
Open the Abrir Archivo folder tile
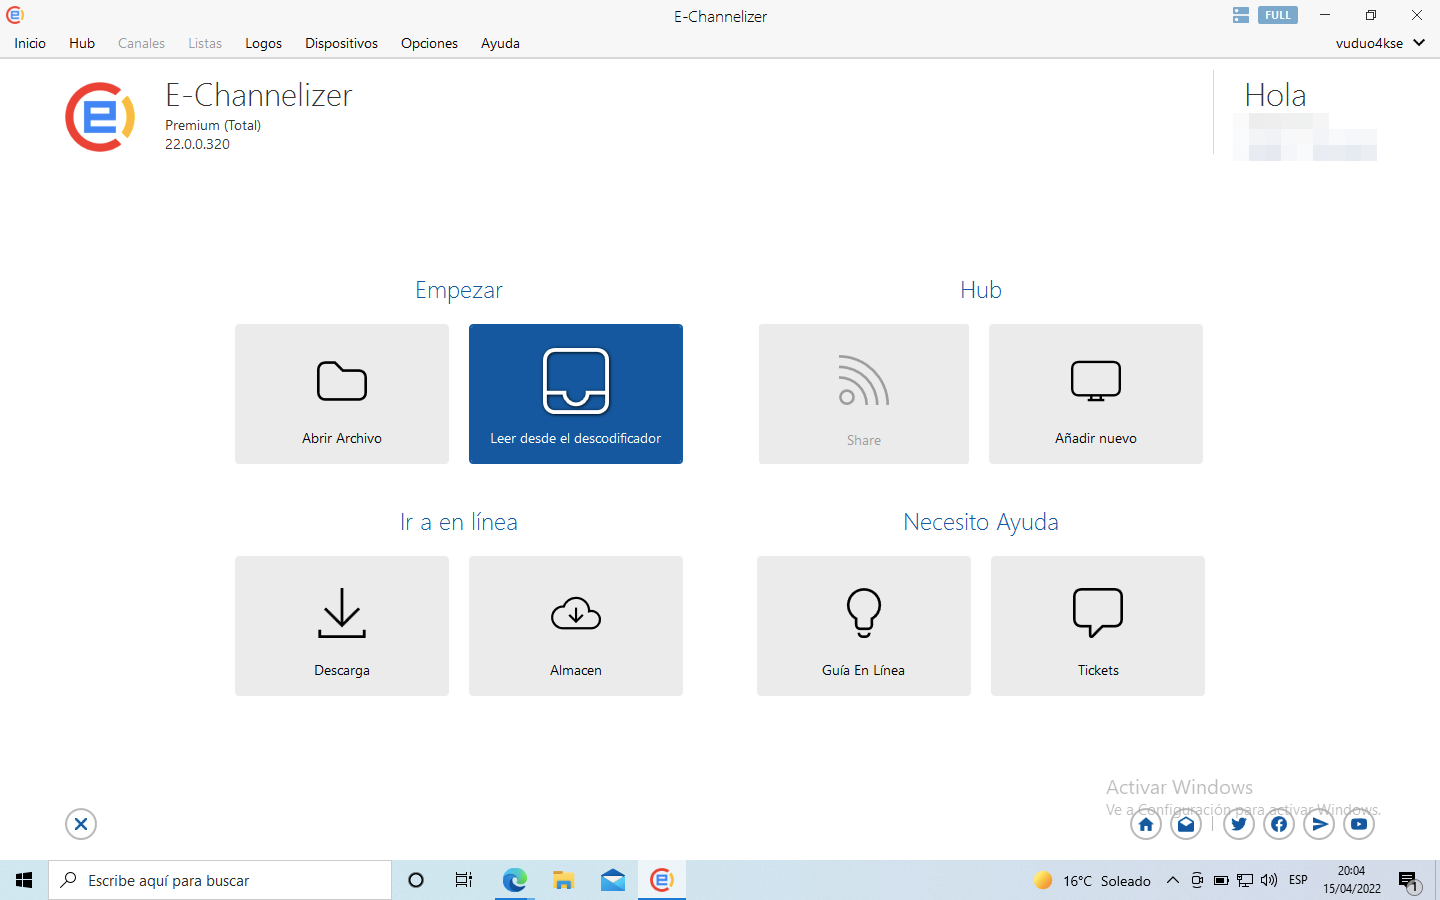(x=342, y=394)
